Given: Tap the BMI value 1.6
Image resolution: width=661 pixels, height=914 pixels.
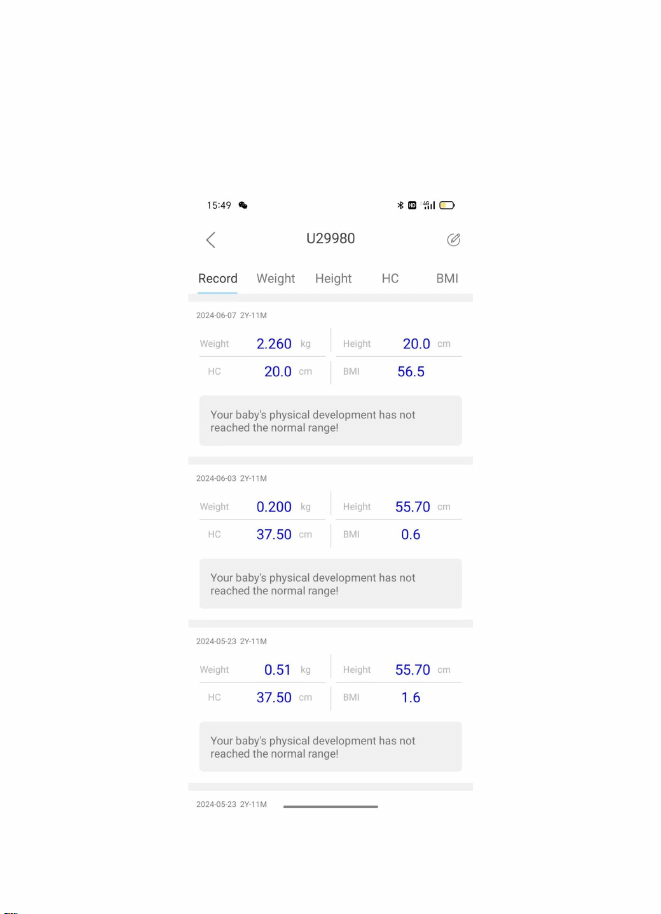Looking at the screenshot, I should [411, 698].
